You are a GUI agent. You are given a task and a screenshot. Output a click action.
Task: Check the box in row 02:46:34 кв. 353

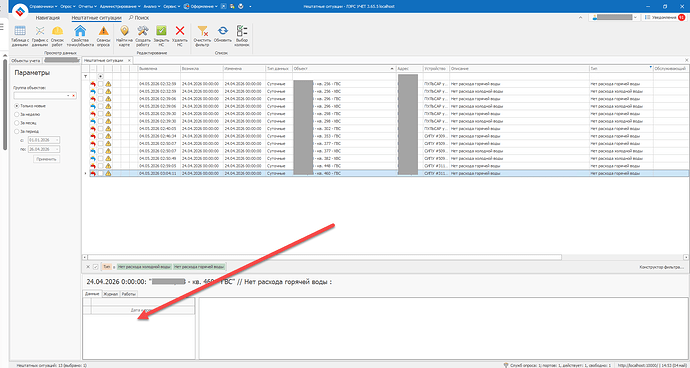pyautogui.click(x=101, y=136)
